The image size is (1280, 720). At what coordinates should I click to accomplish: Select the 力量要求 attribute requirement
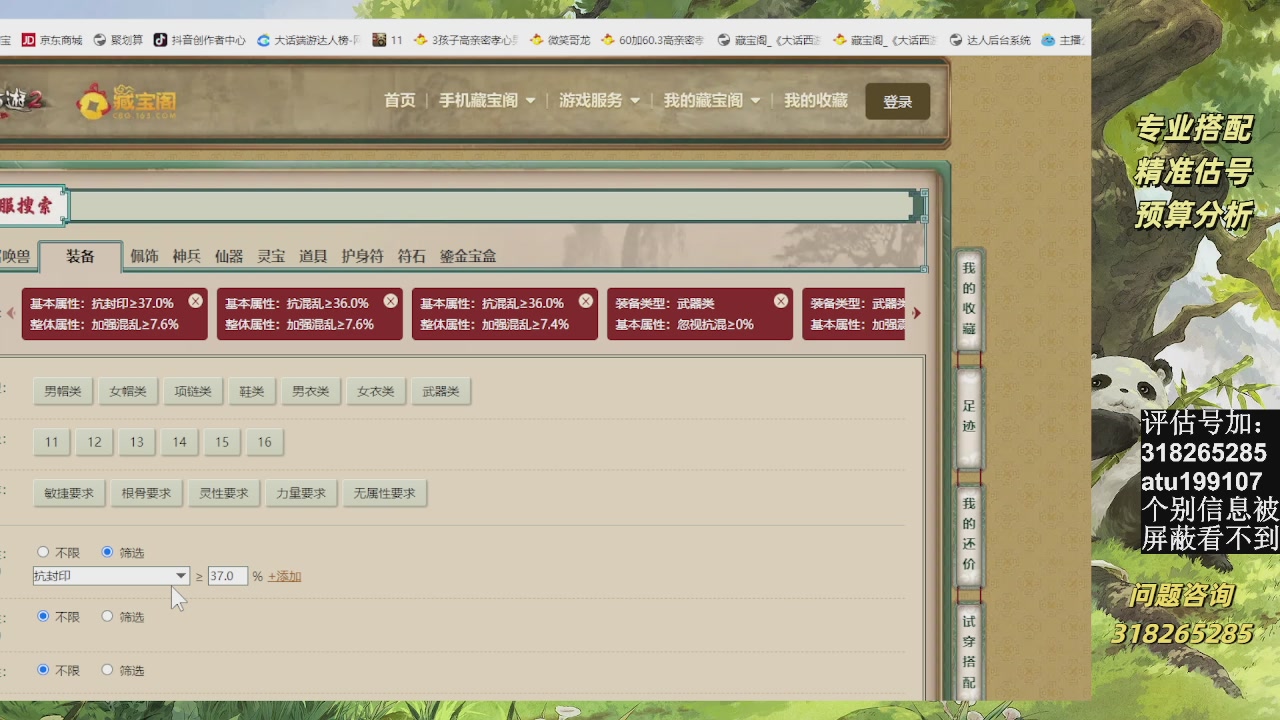tap(301, 493)
